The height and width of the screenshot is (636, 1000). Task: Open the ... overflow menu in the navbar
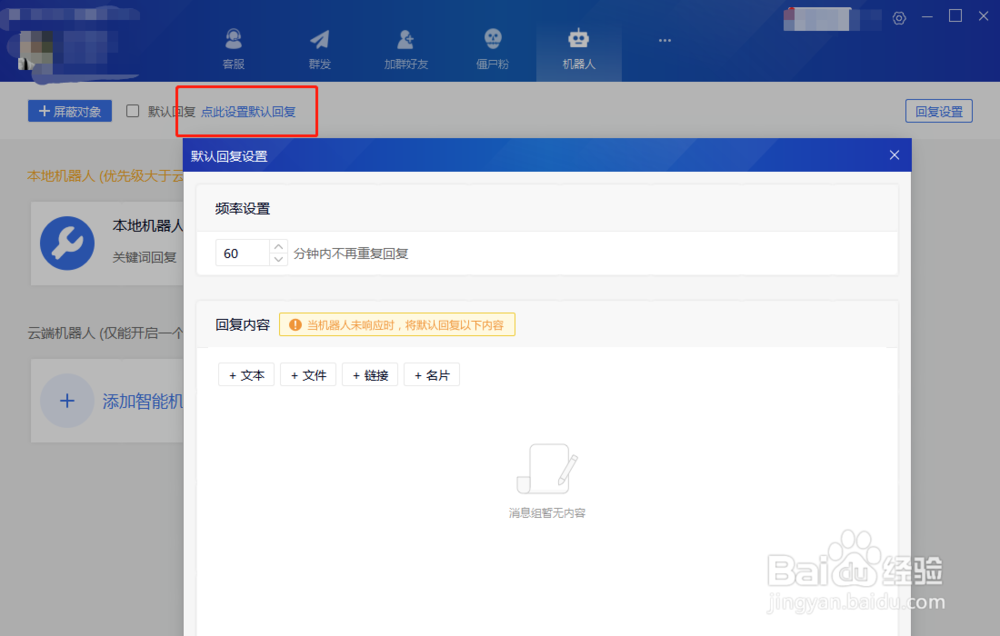[664, 40]
